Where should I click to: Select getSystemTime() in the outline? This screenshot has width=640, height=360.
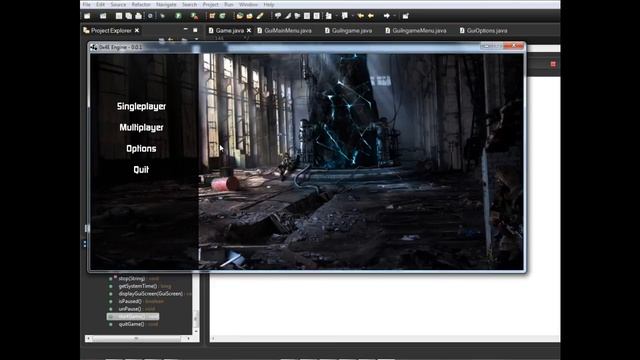click(138, 286)
